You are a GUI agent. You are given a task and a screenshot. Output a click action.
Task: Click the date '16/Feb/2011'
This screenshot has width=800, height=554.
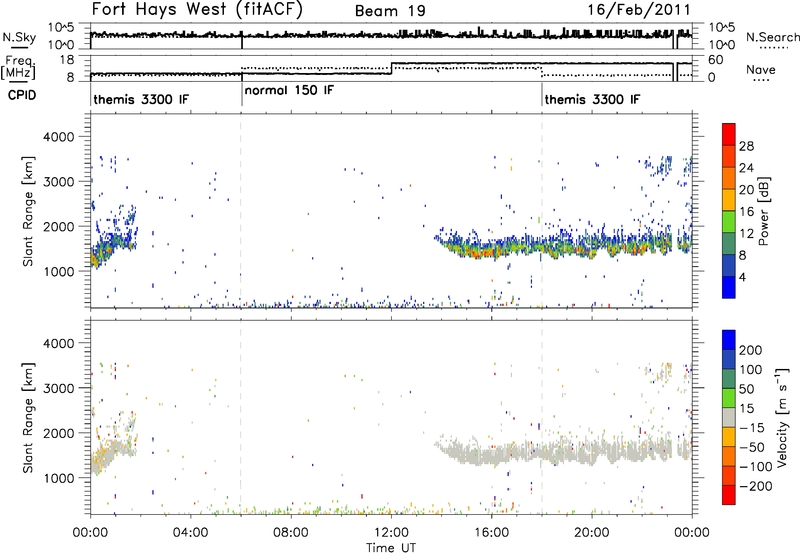(639, 10)
